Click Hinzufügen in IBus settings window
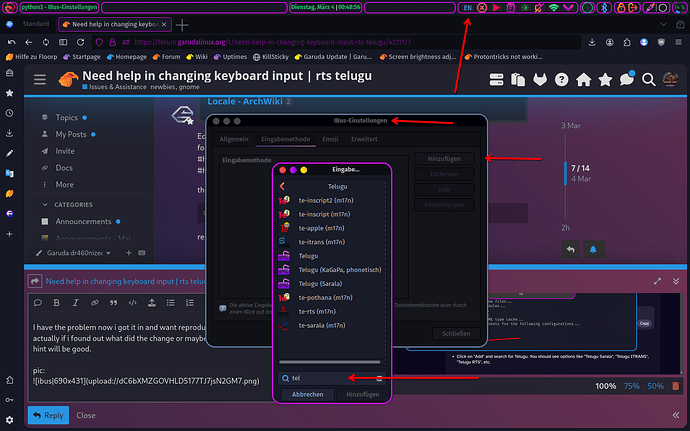 [444, 159]
